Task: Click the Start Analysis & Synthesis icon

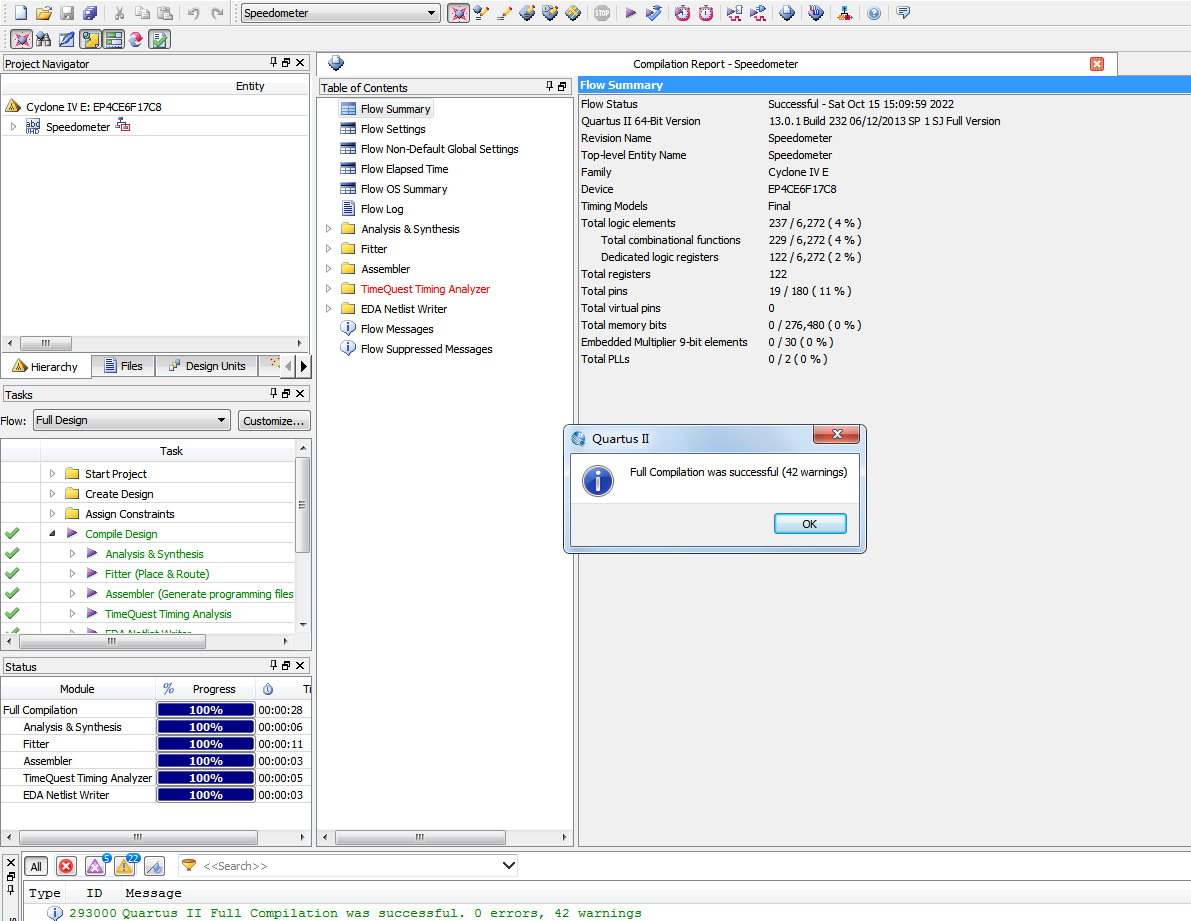Action: [x=653, y=13]
